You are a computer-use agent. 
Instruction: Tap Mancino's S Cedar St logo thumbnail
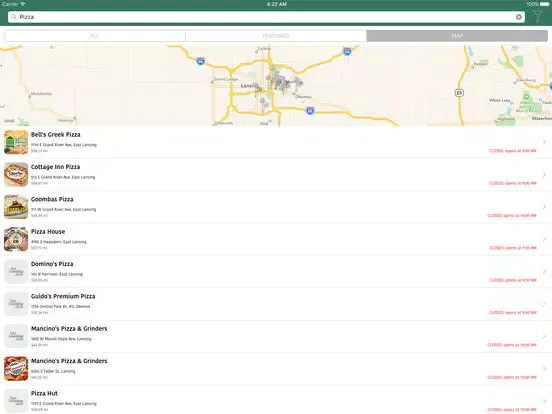[x=16, y=369]
